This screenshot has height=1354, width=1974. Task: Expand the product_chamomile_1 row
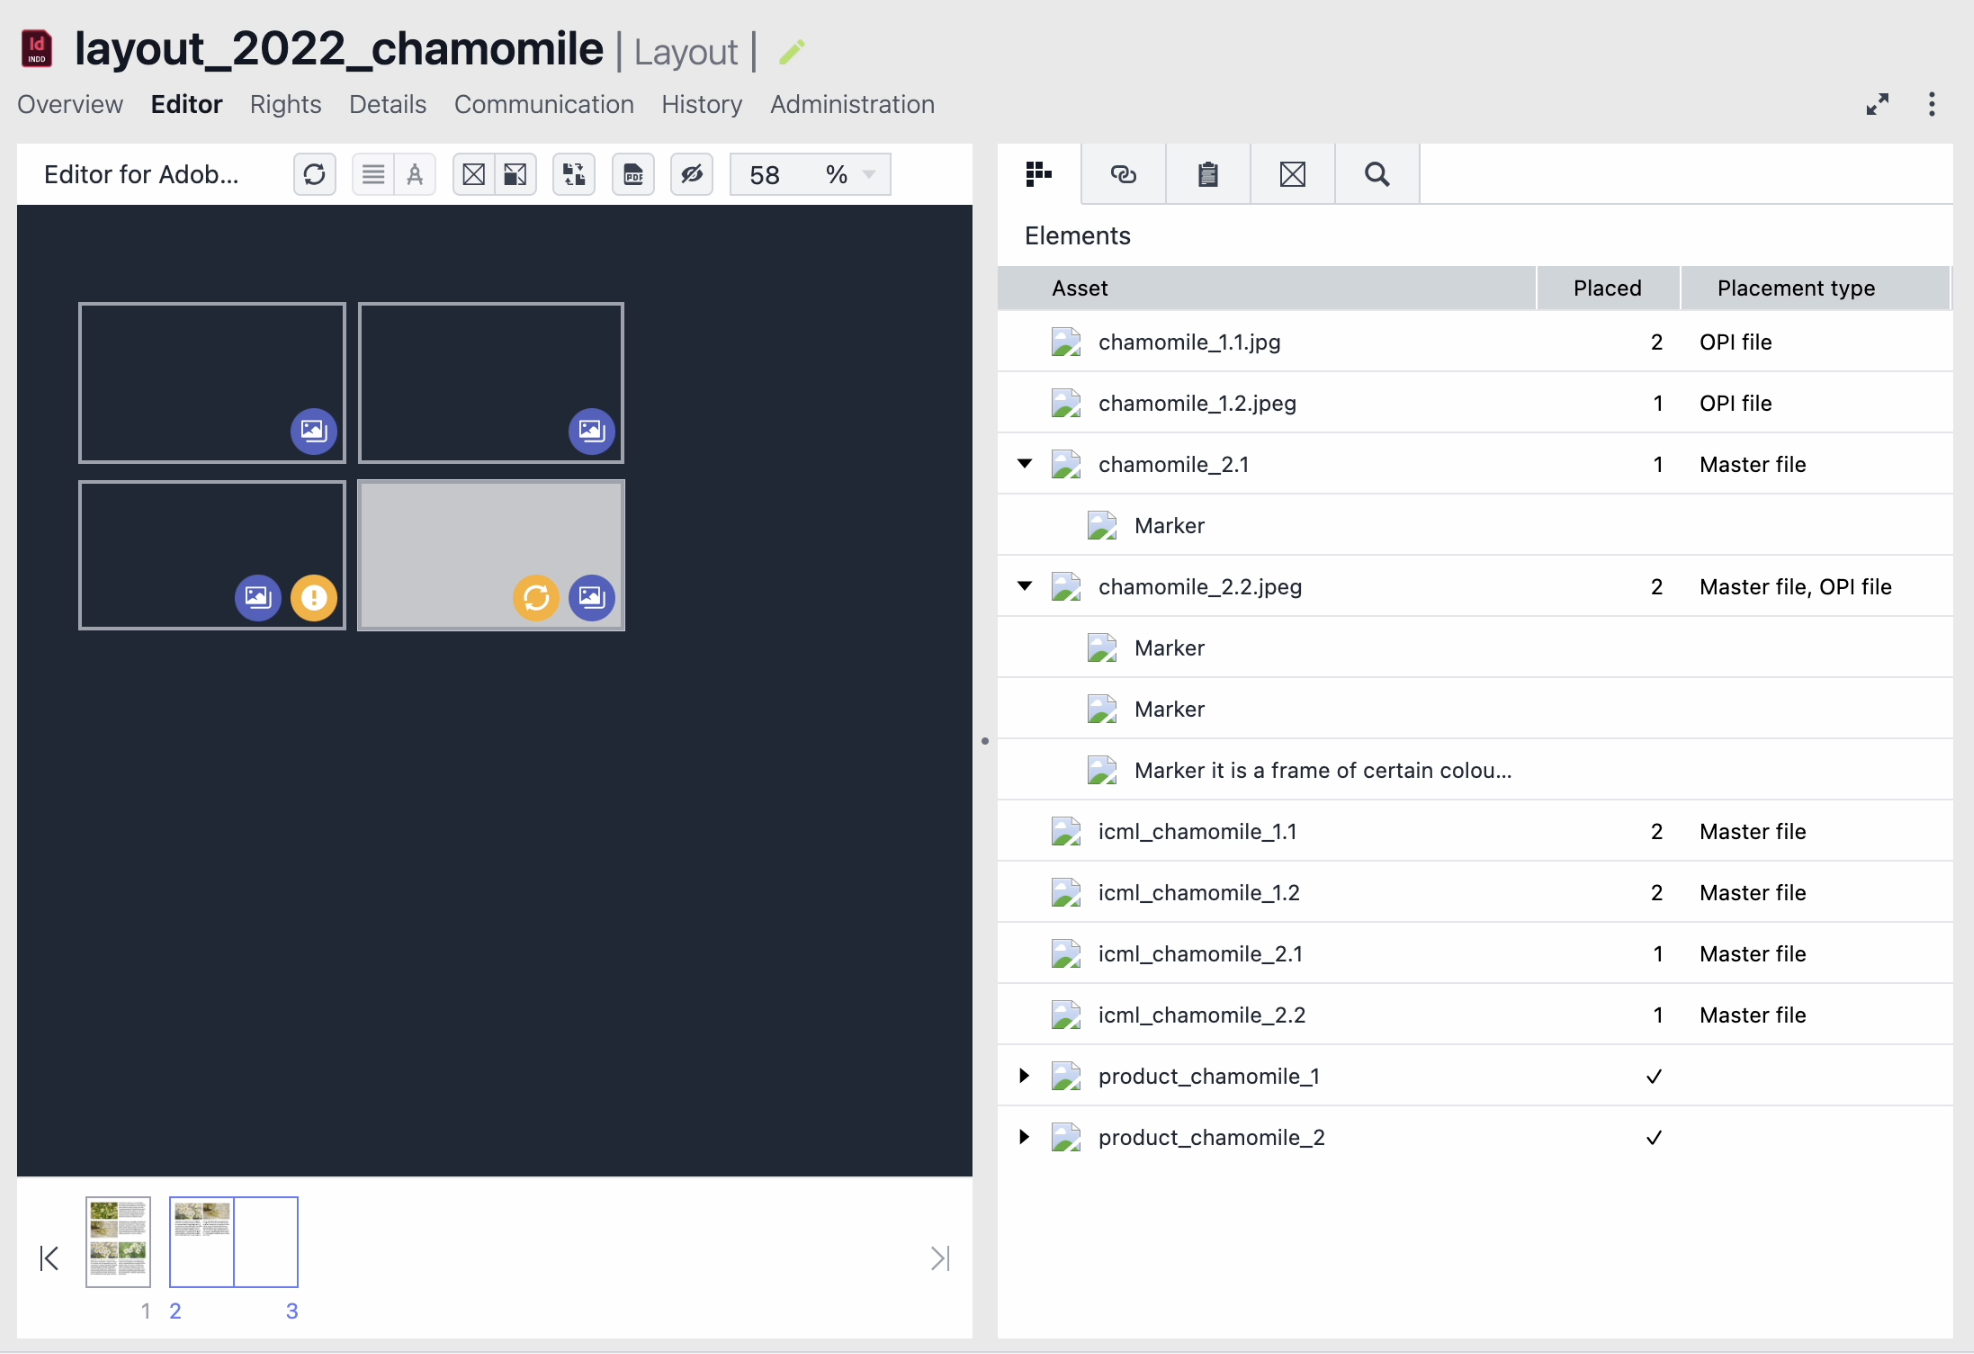pos(1025,1076)
